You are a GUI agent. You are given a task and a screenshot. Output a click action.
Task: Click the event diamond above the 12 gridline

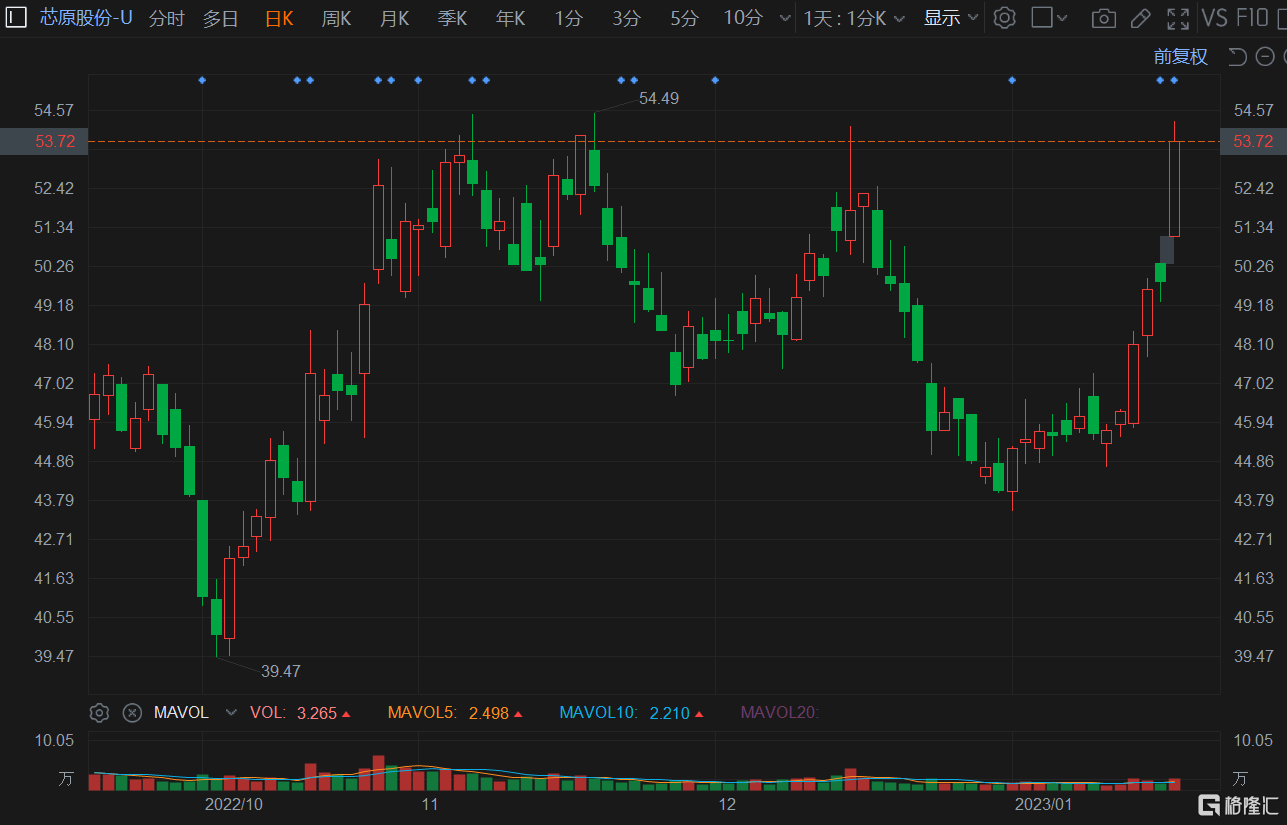coord(715,80)
